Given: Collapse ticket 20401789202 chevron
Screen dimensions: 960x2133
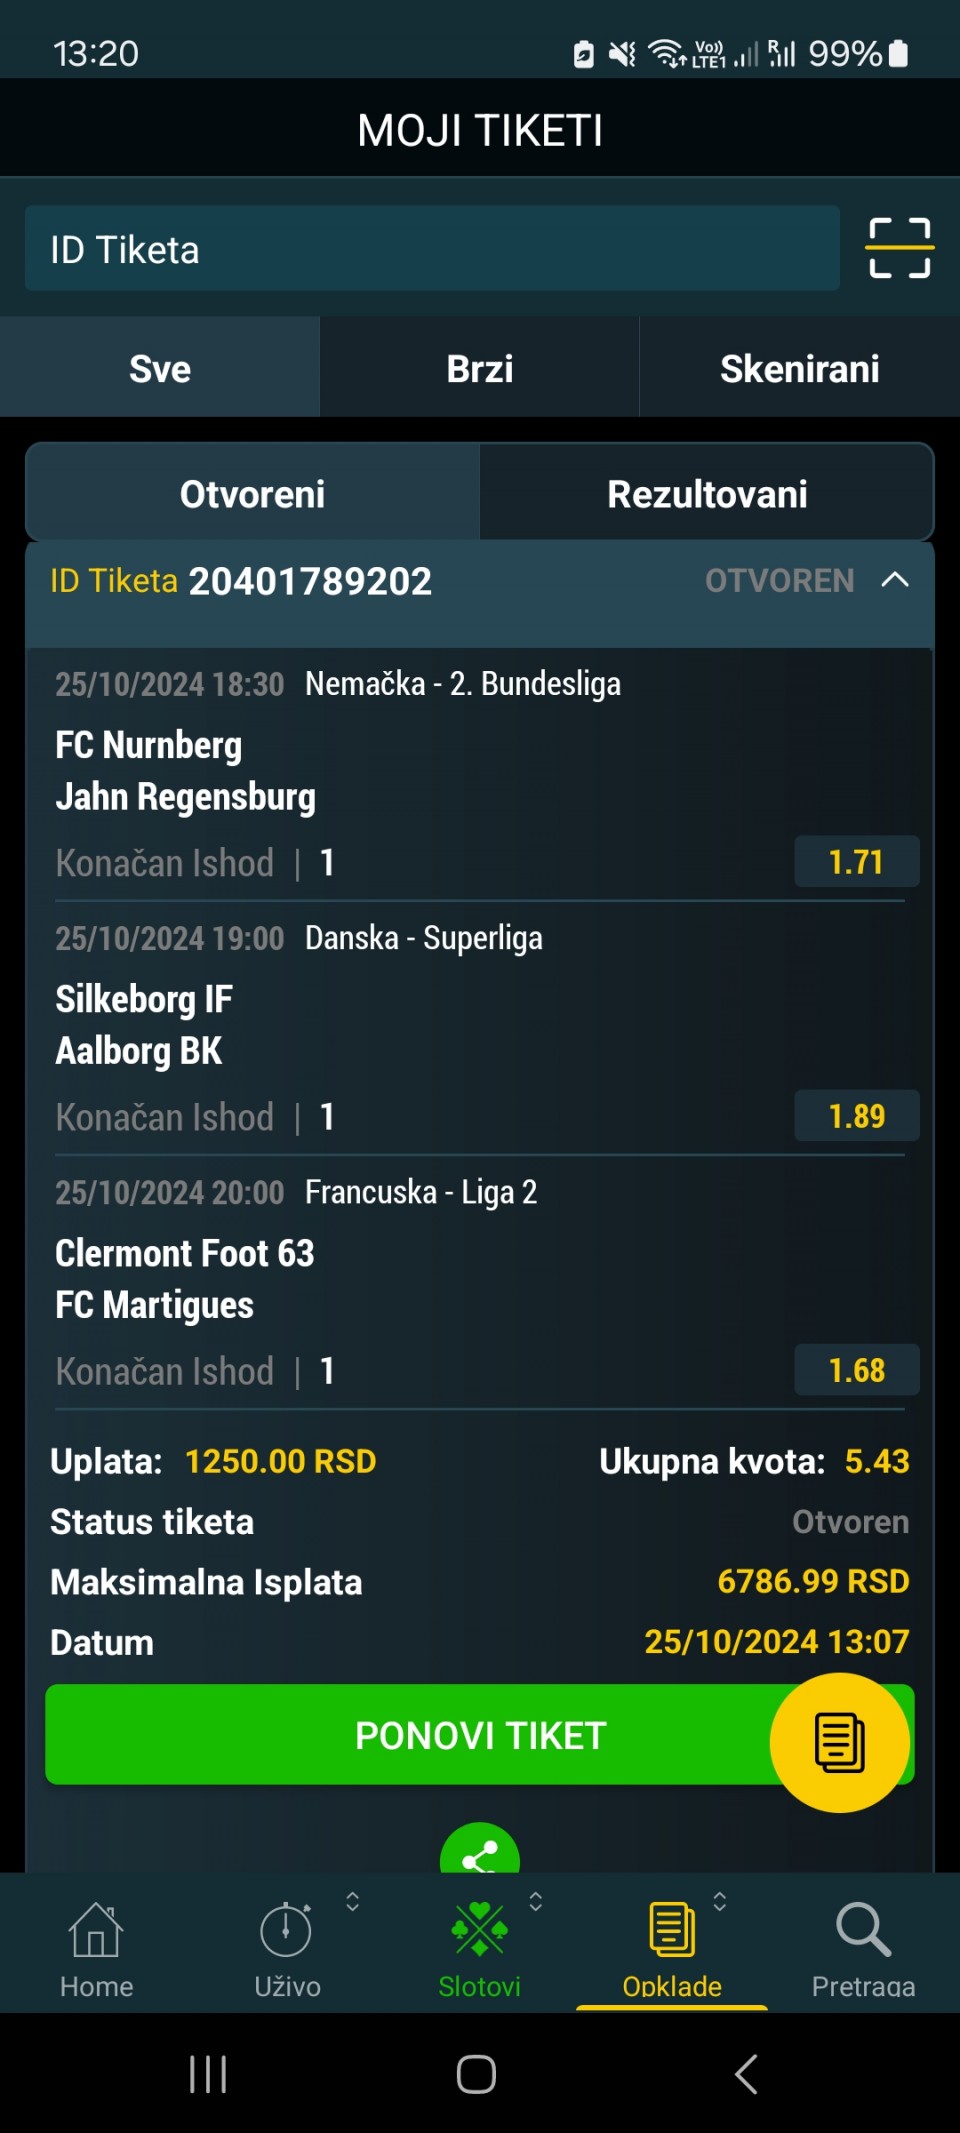Looking at the screenshot, I should [895, 580].
